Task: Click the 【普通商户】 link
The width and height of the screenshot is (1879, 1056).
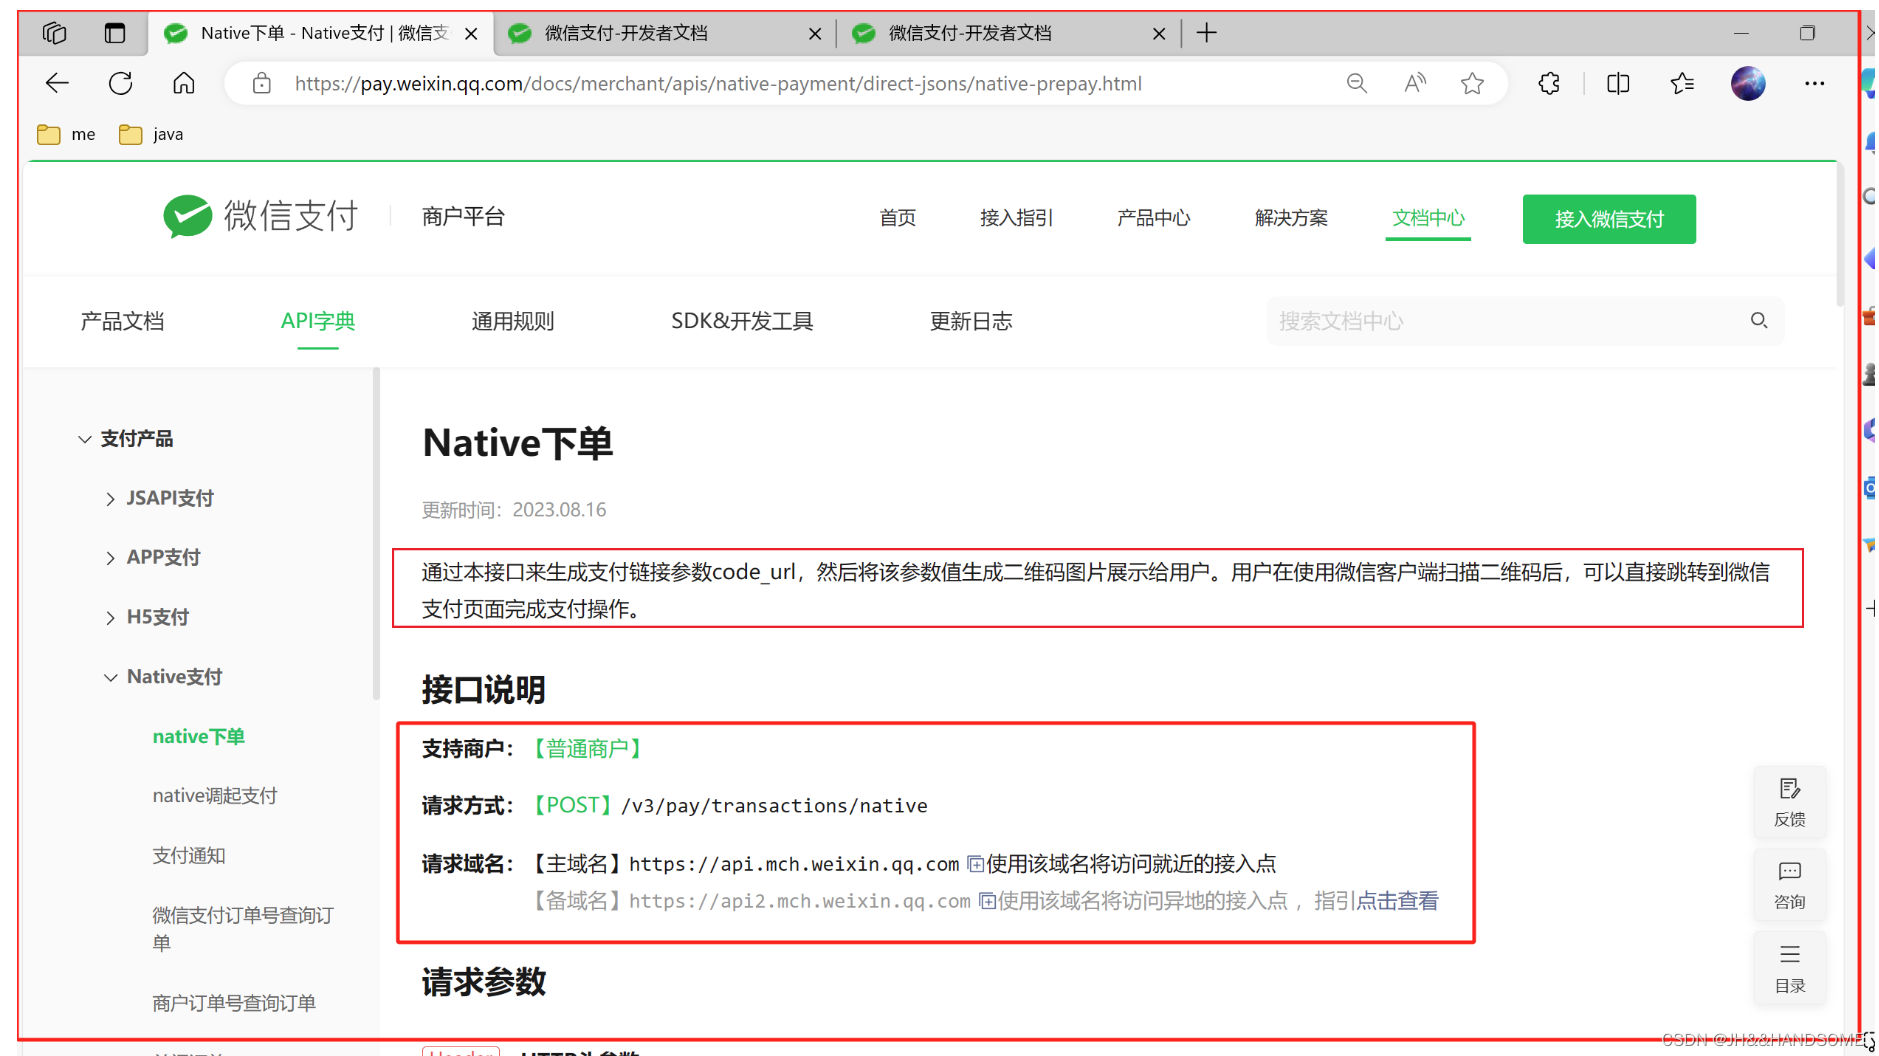Action: [587, 749]
